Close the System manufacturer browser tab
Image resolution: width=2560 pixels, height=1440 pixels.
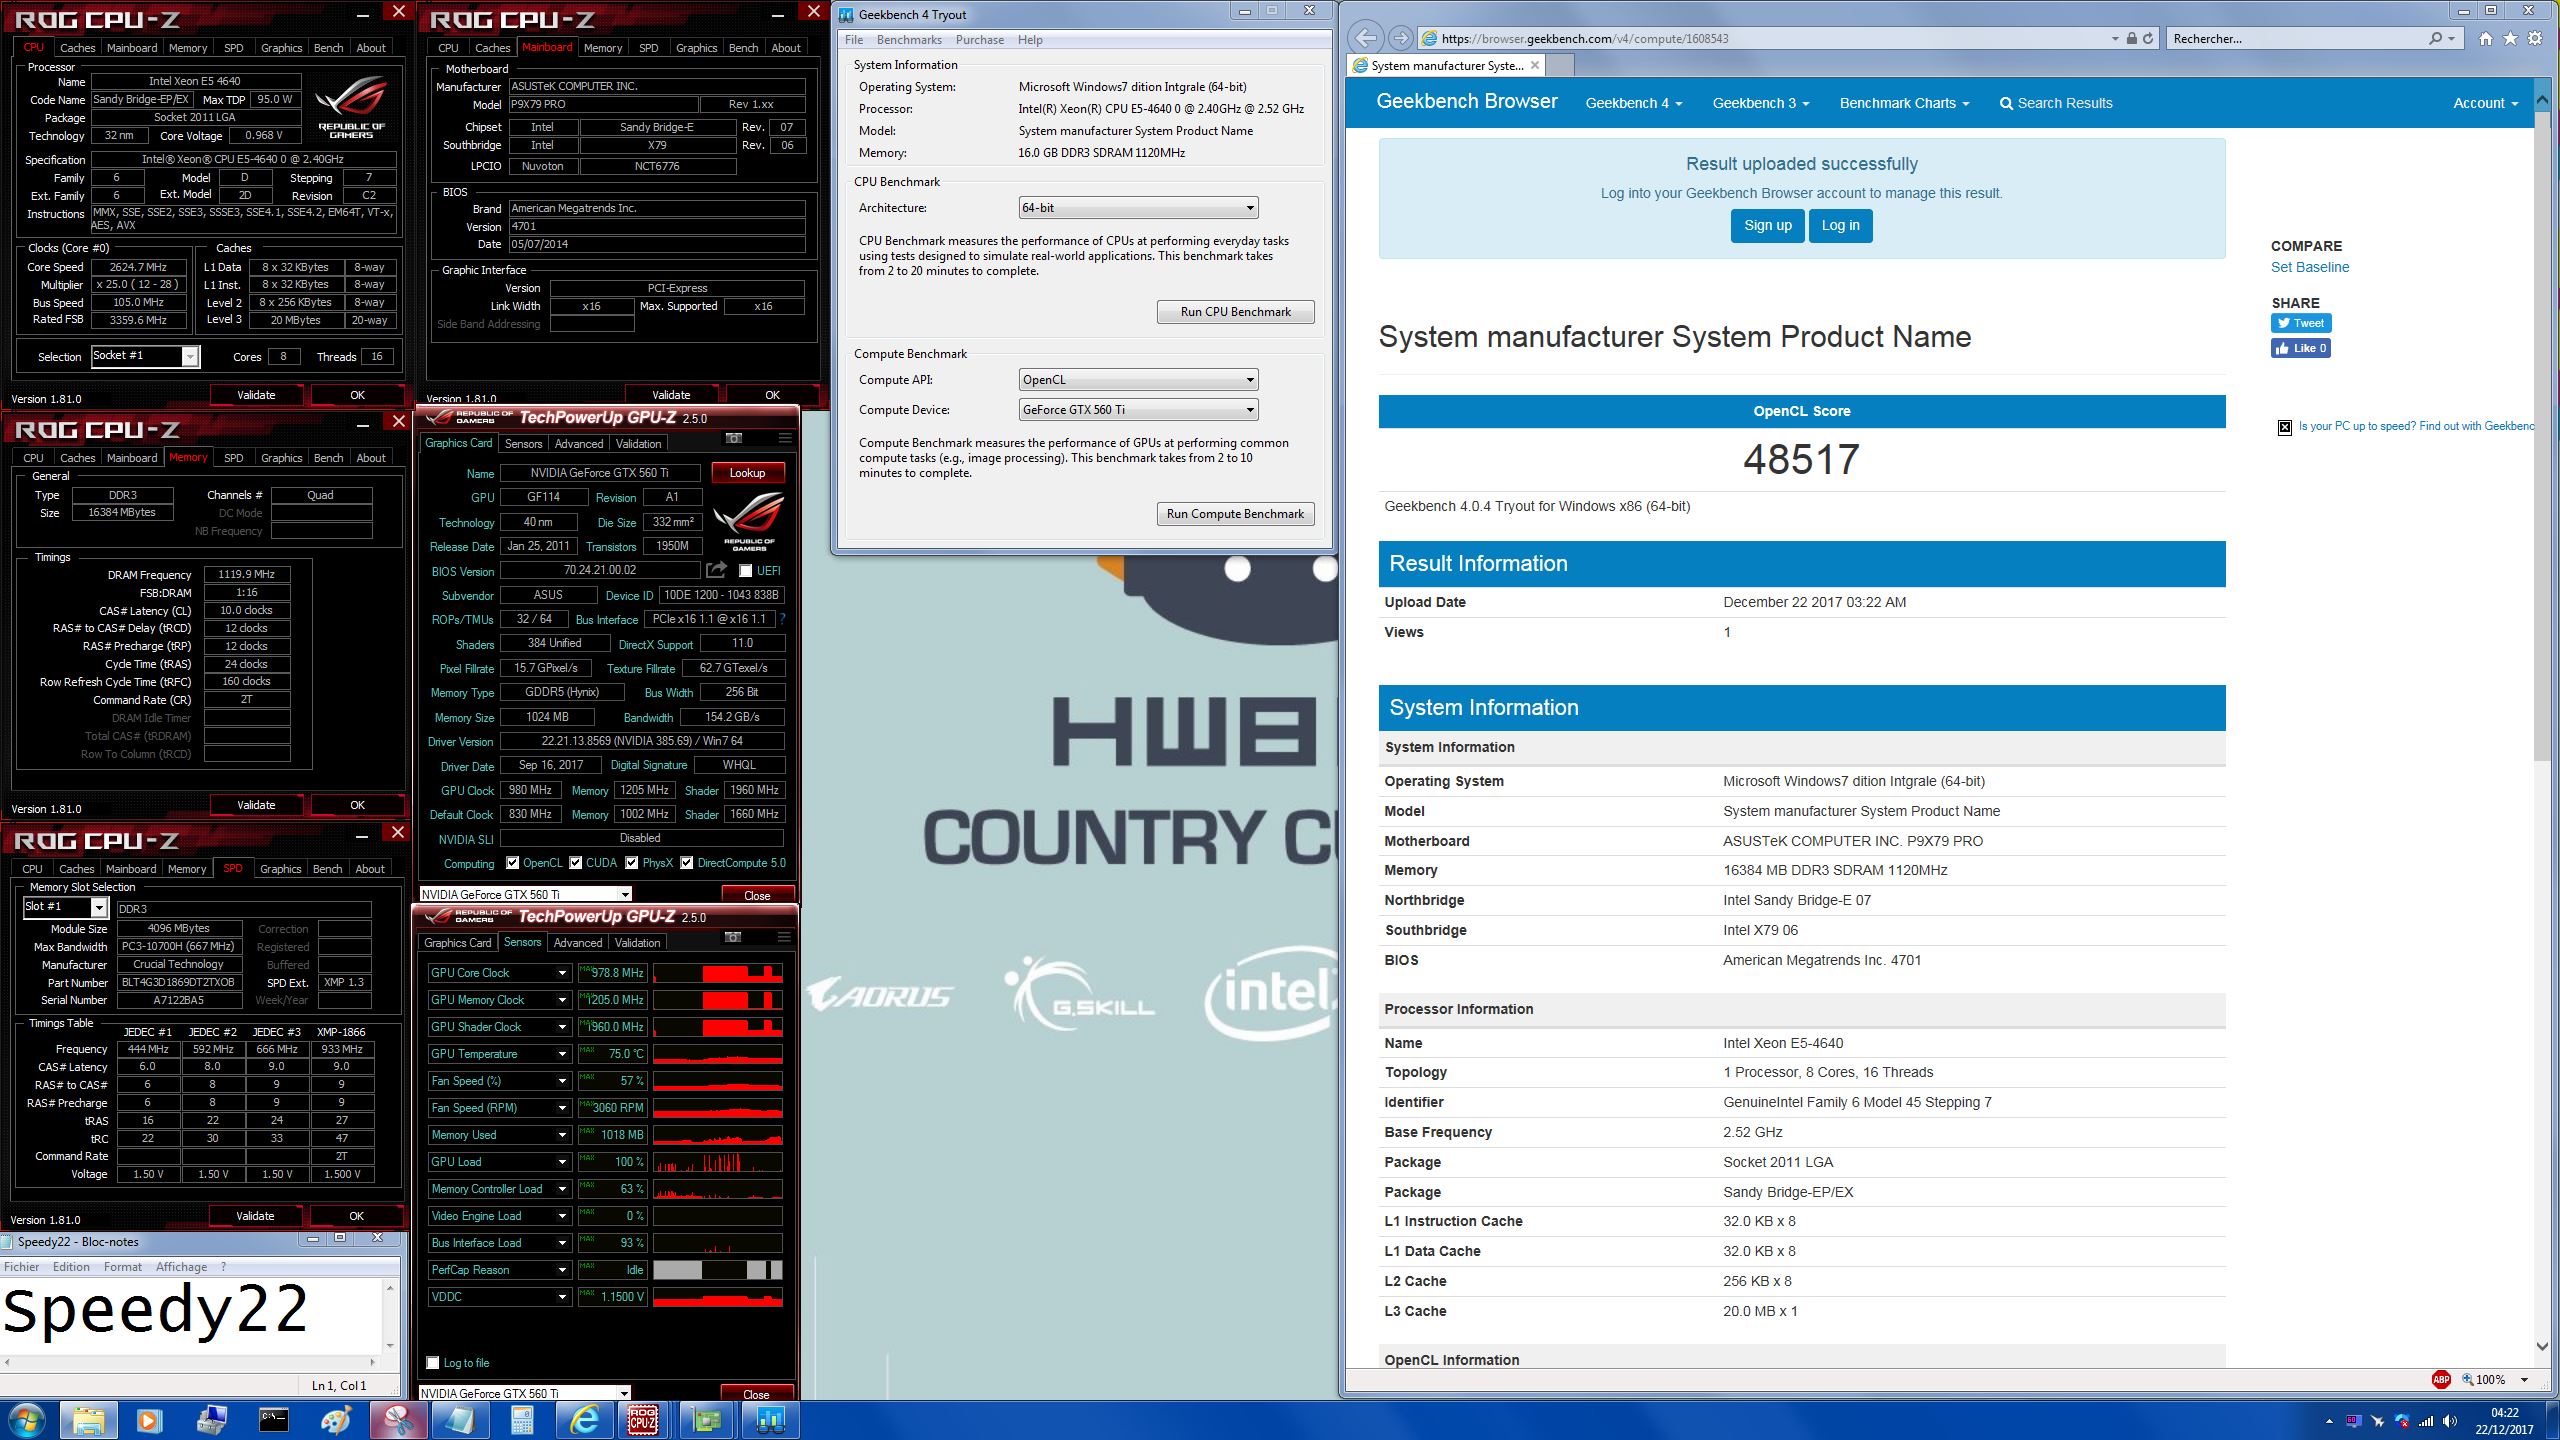[x=1535, y=65]
